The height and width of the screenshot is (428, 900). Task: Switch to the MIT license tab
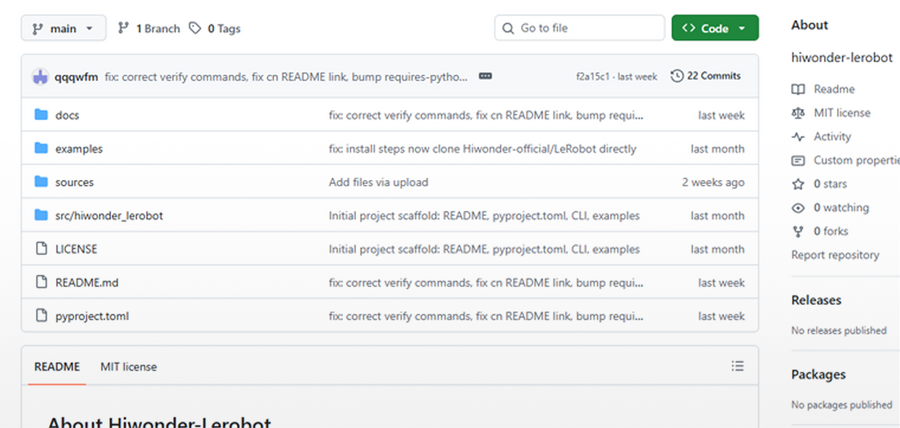coord(129,367)
